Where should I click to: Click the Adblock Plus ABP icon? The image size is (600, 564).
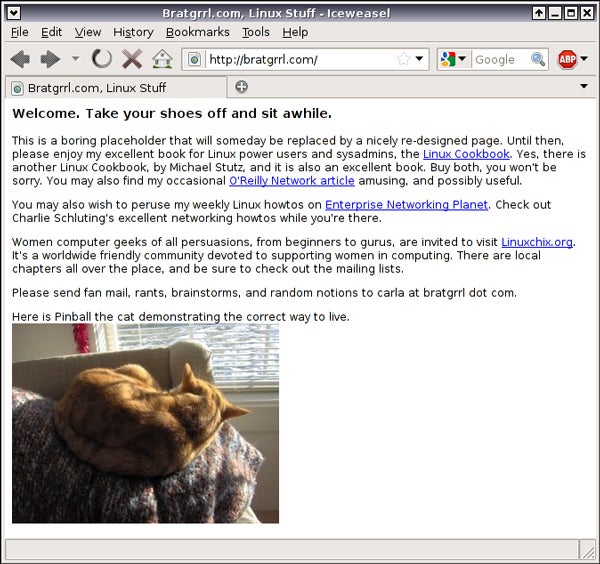567,59
